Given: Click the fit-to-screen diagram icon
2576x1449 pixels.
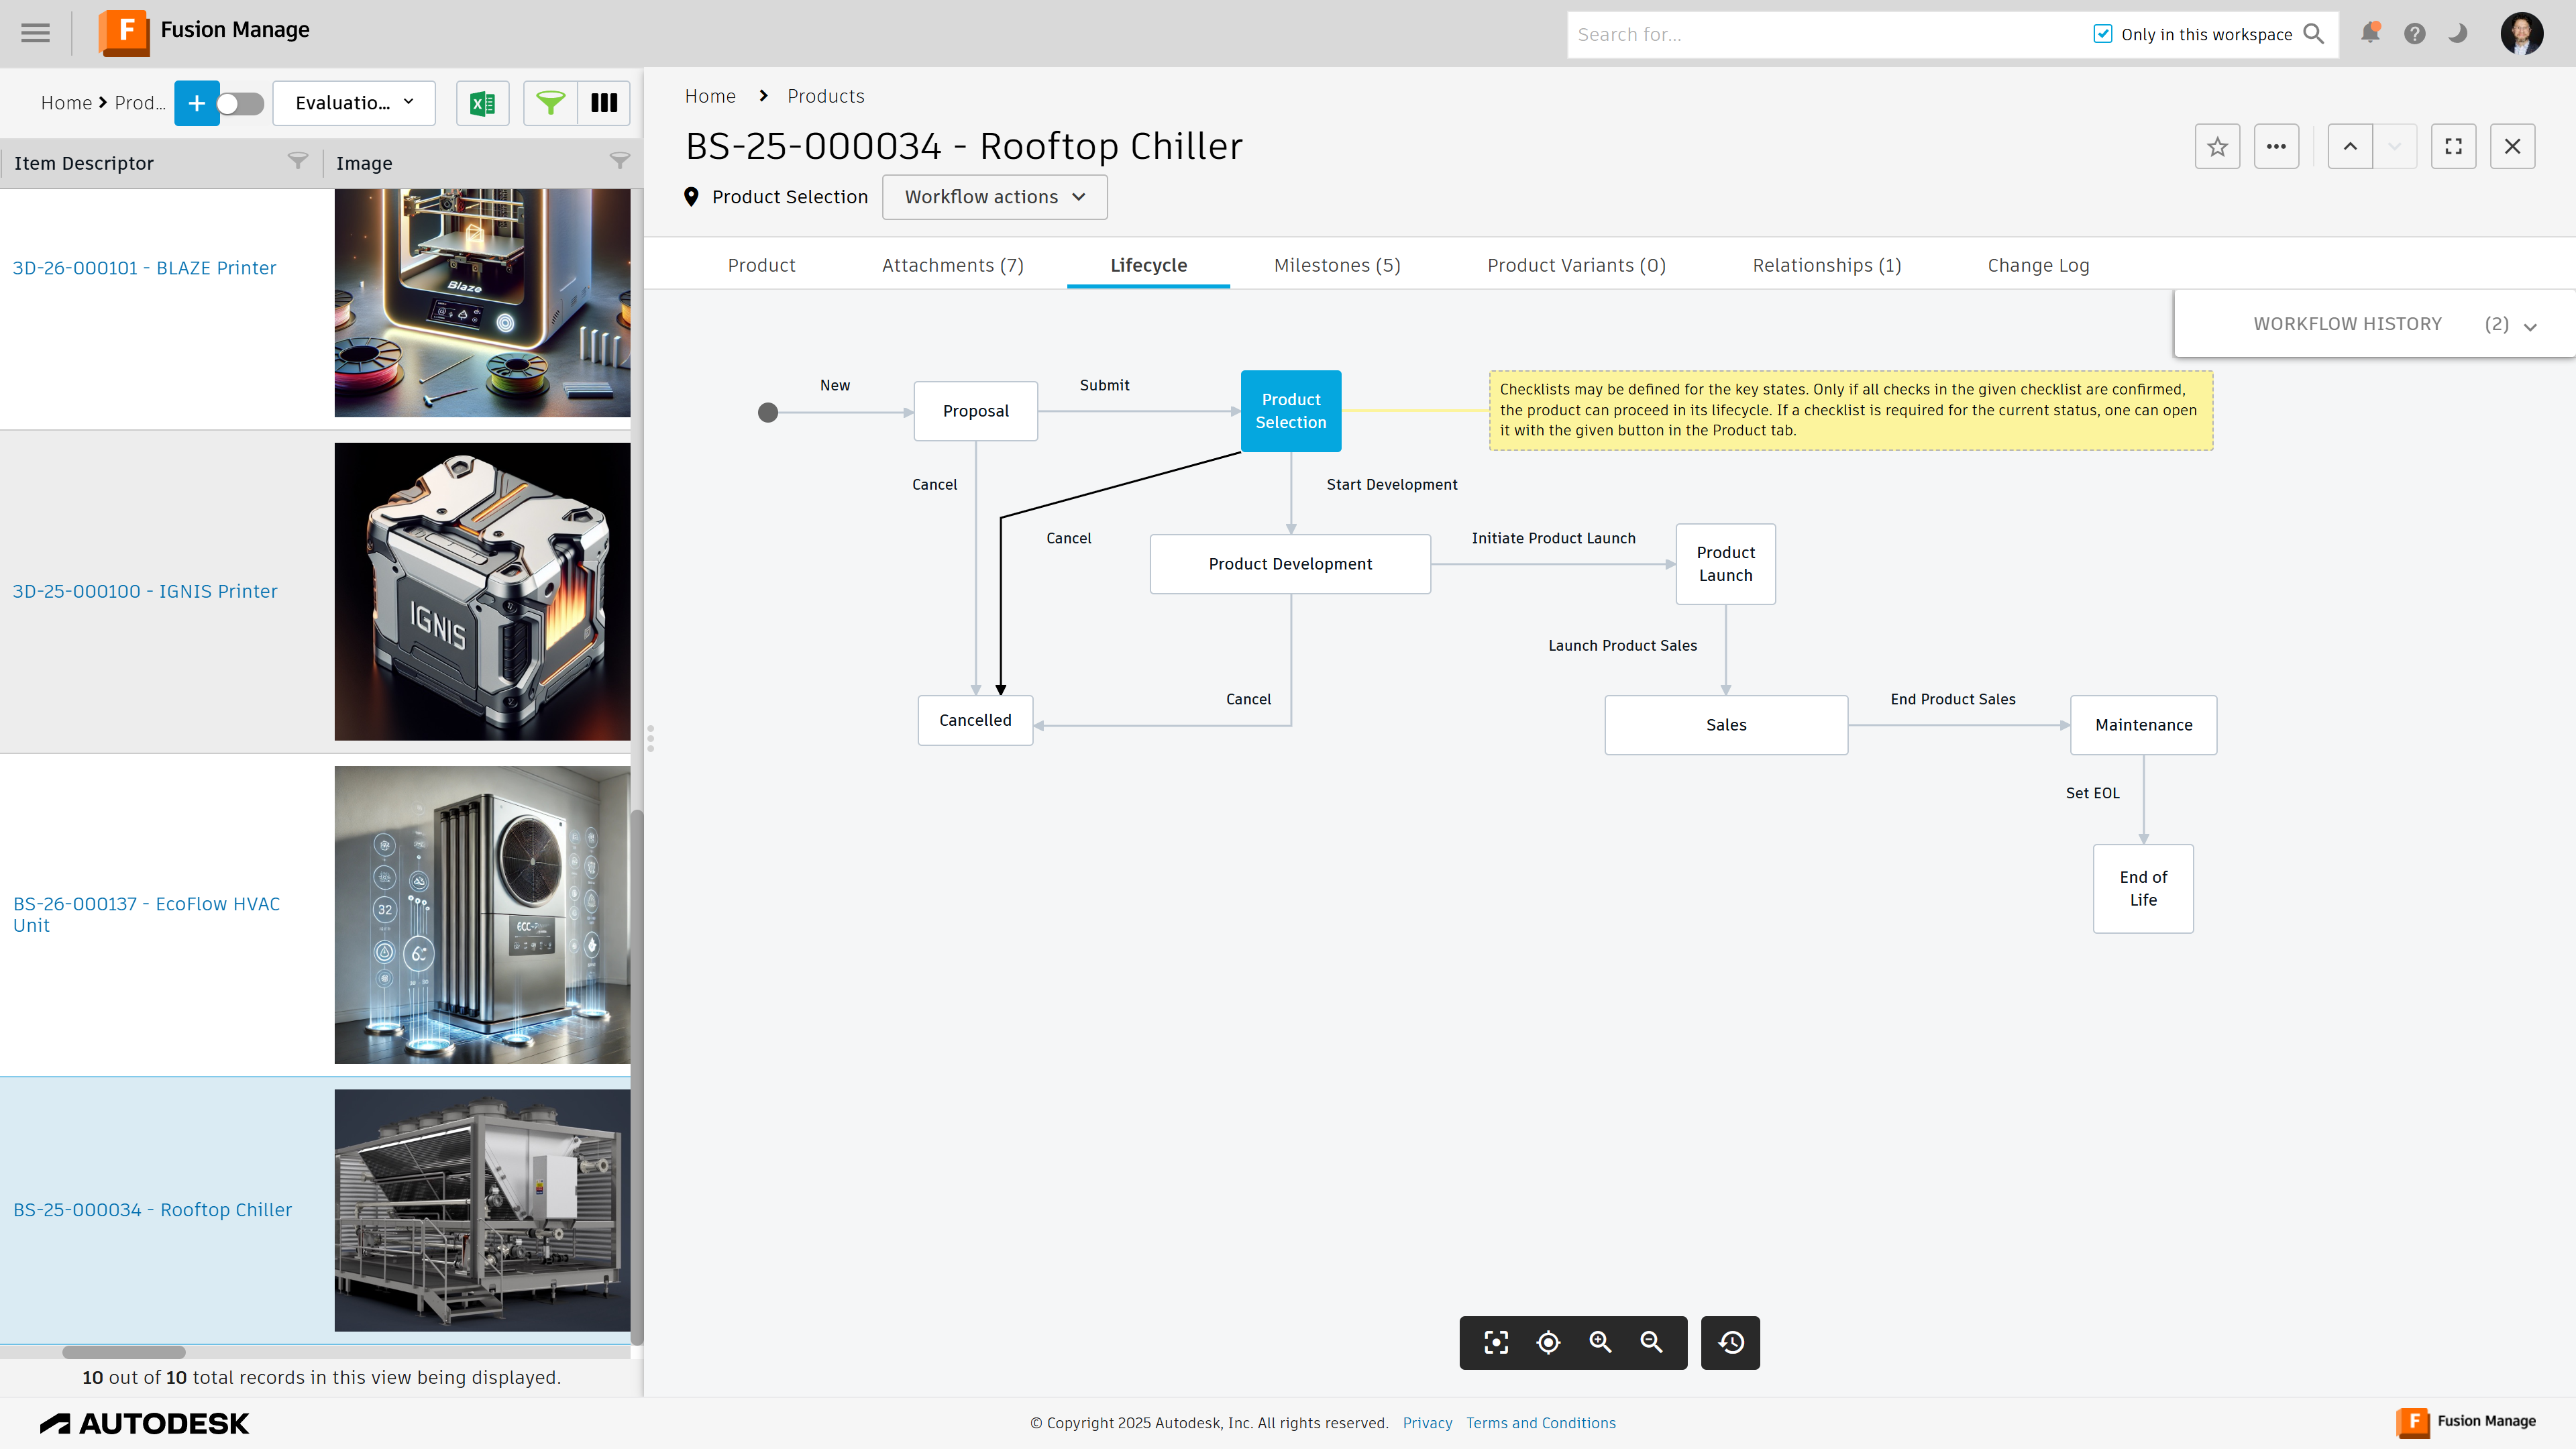Looking at the screenshot, I should (1496, 1342).
